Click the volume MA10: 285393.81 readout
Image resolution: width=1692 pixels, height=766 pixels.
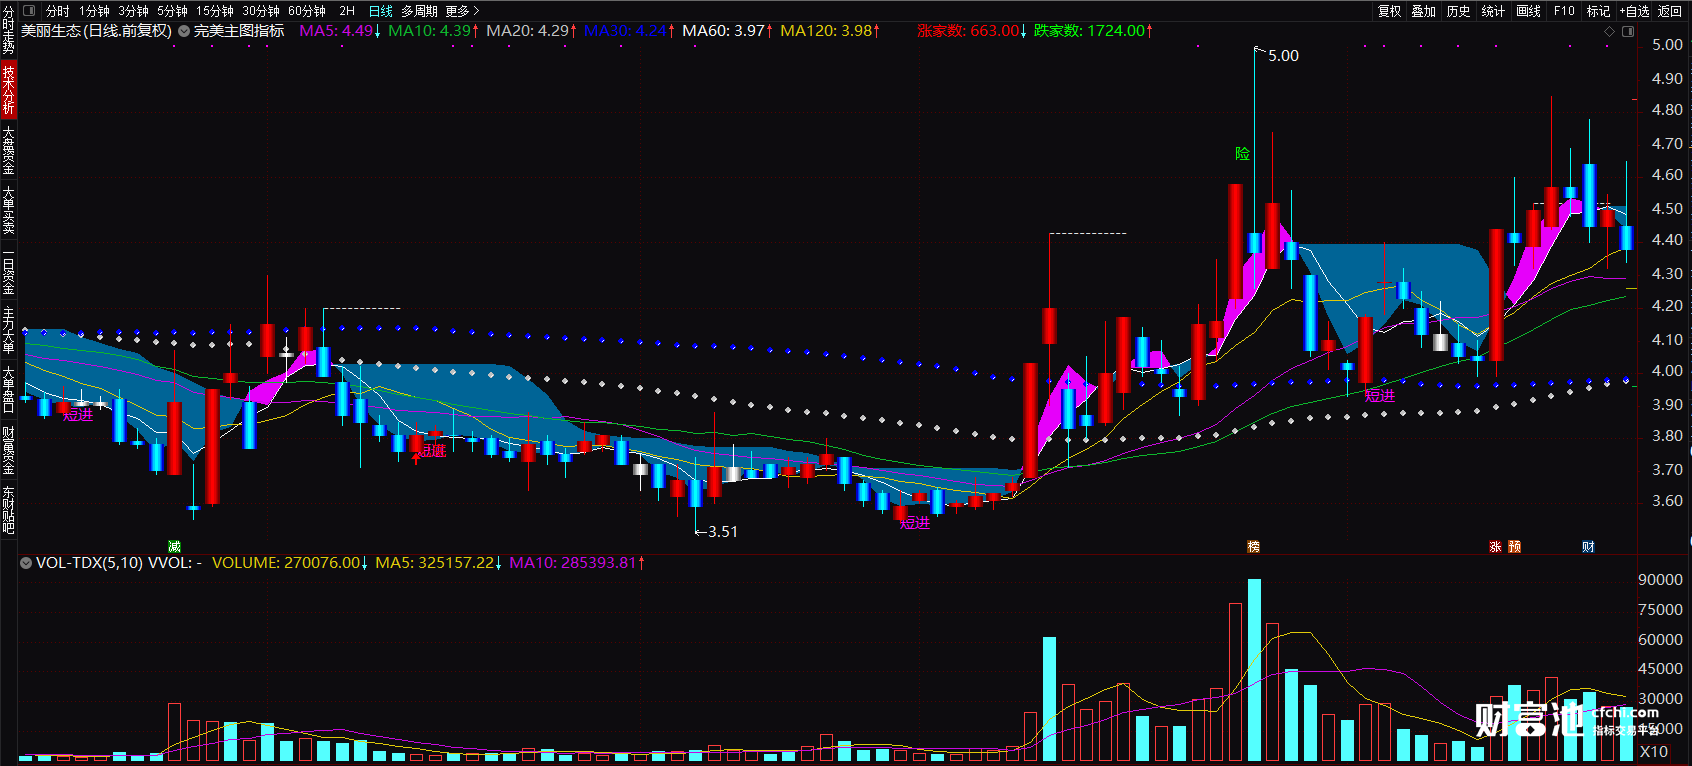click(577, 563)
